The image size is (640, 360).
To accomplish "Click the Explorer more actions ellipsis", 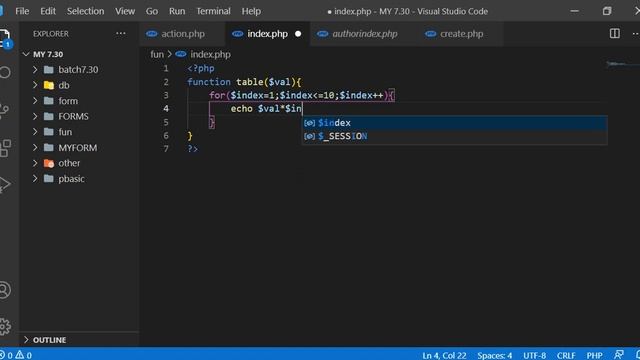I will (120, 33).
